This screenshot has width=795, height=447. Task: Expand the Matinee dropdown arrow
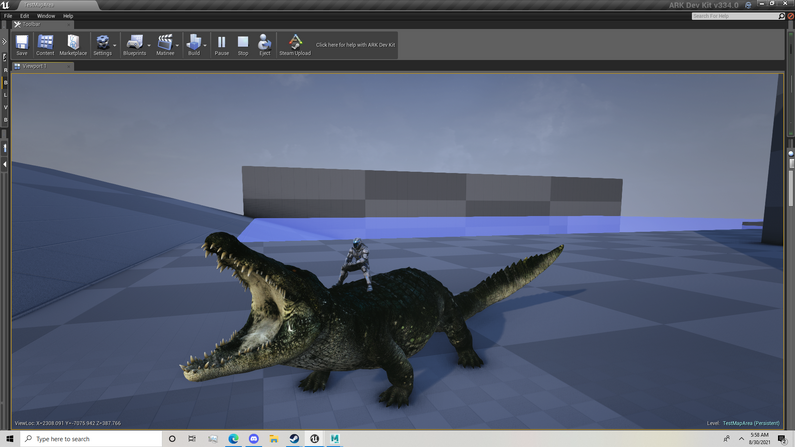click(x=177, y=46)
